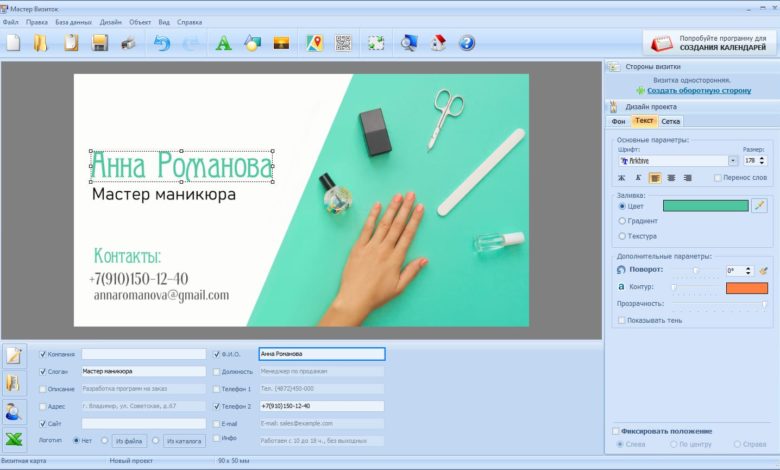Image resolution: width=780 pixels, height=470 pixels.
Task: Enable the Показывать тень checkbox
Action: [x=622, y=320]
